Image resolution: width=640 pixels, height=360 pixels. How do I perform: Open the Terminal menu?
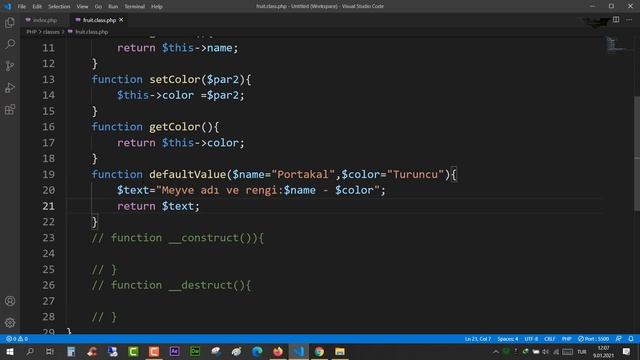point(135,6)
